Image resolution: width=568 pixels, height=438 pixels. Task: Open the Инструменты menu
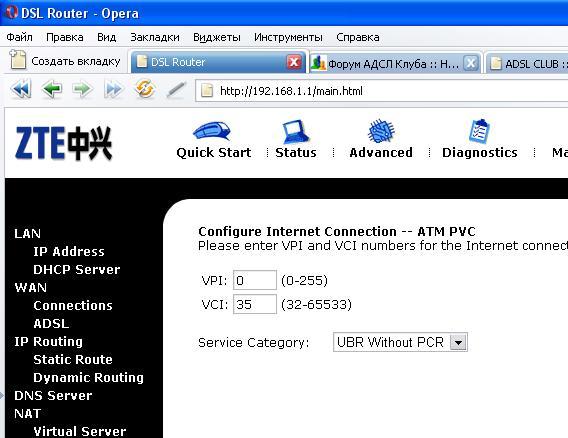point(288,37)
